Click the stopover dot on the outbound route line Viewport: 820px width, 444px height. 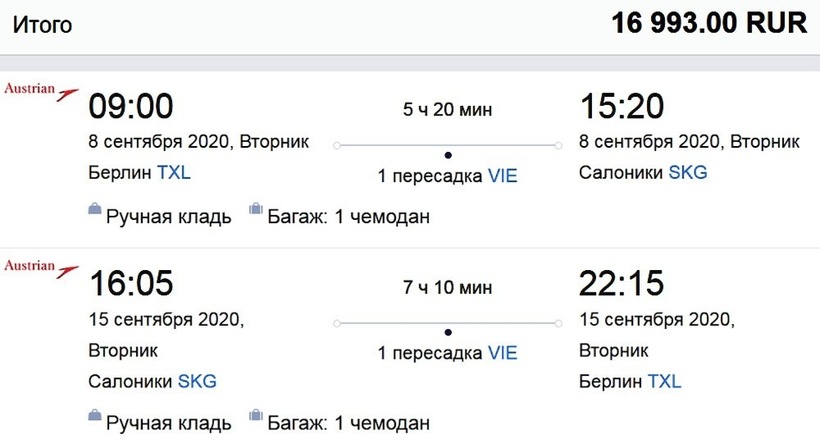click(x=448, y=154)
